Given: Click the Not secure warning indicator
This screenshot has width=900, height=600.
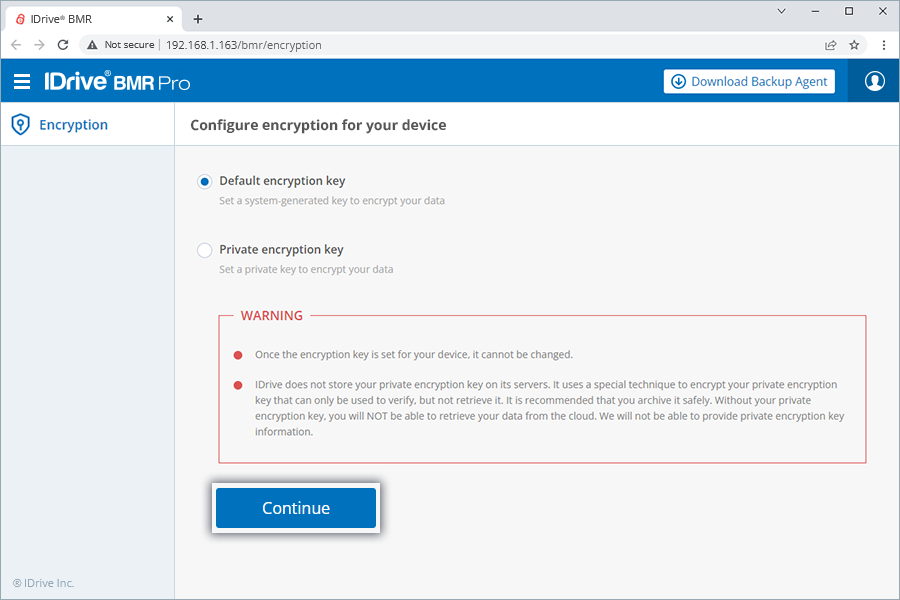Looking at the screenshot, I should click(120, 44).
